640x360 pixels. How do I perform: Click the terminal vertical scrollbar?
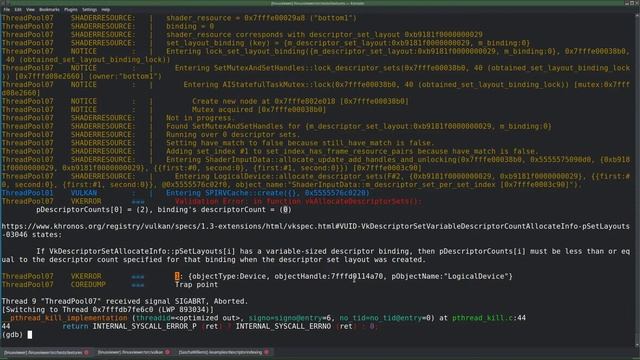click(x=637, y=180)
